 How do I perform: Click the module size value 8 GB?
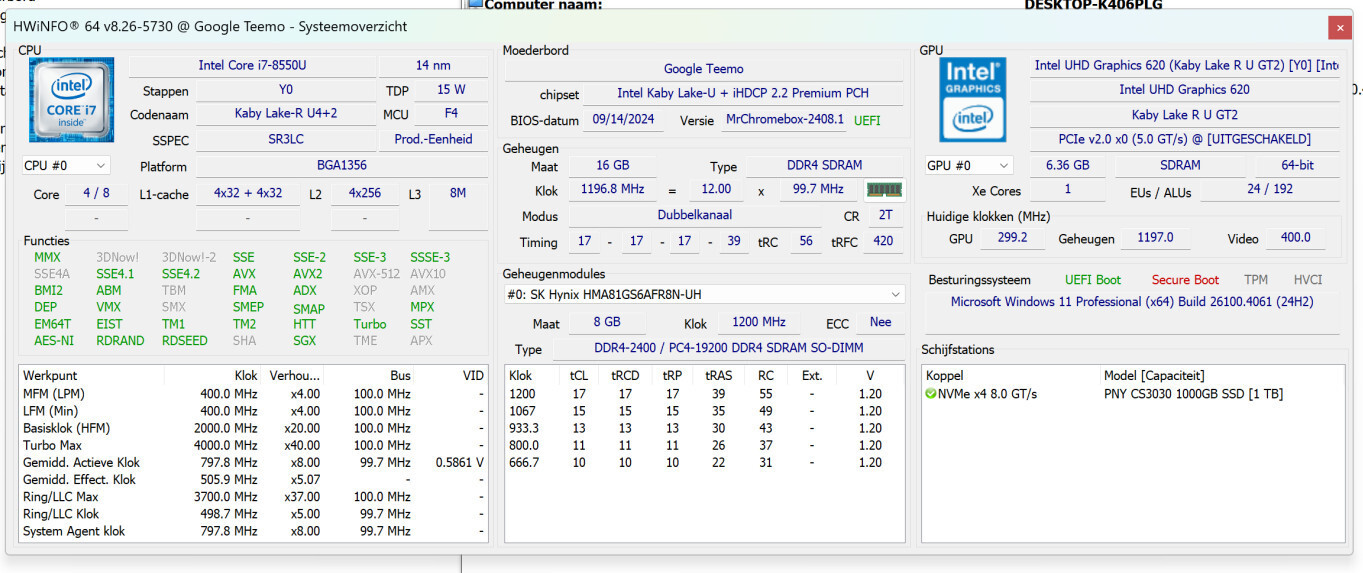click(606, 322)
